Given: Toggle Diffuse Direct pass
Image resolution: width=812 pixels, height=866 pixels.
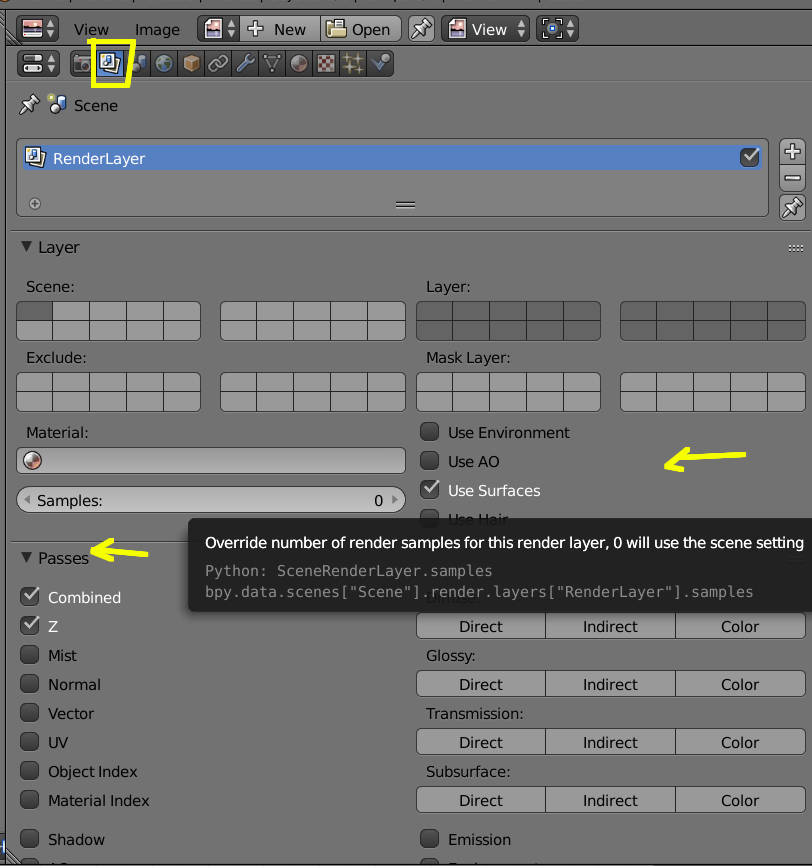Looking at the screenshot, I should [481, 626].
